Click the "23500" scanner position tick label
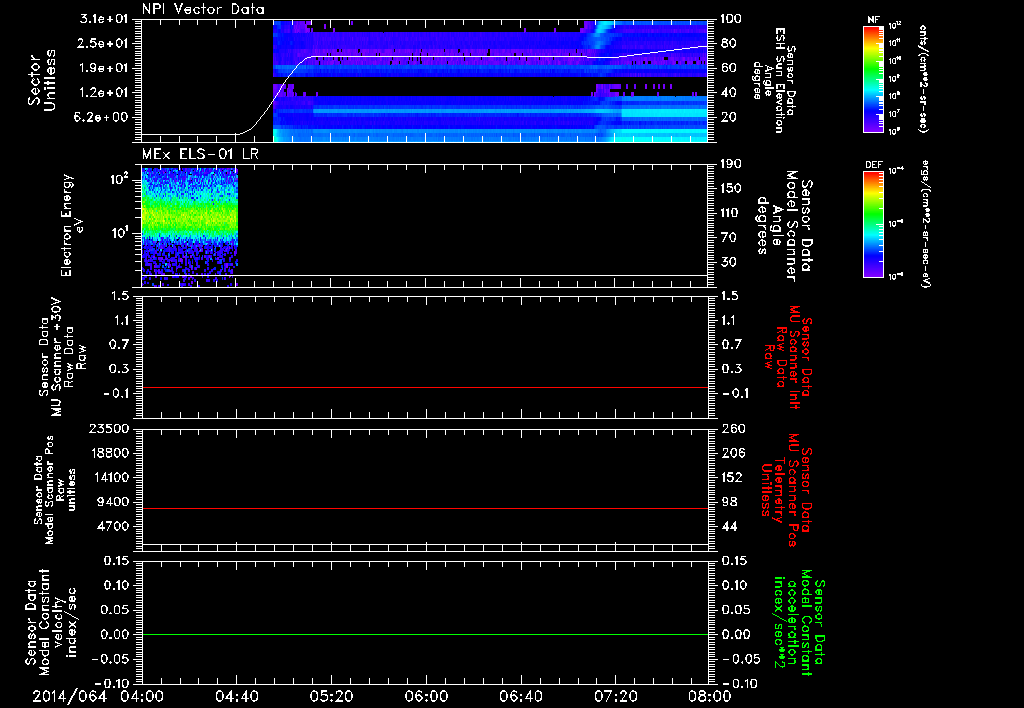1024x708 pixels. tap(109, 428)
